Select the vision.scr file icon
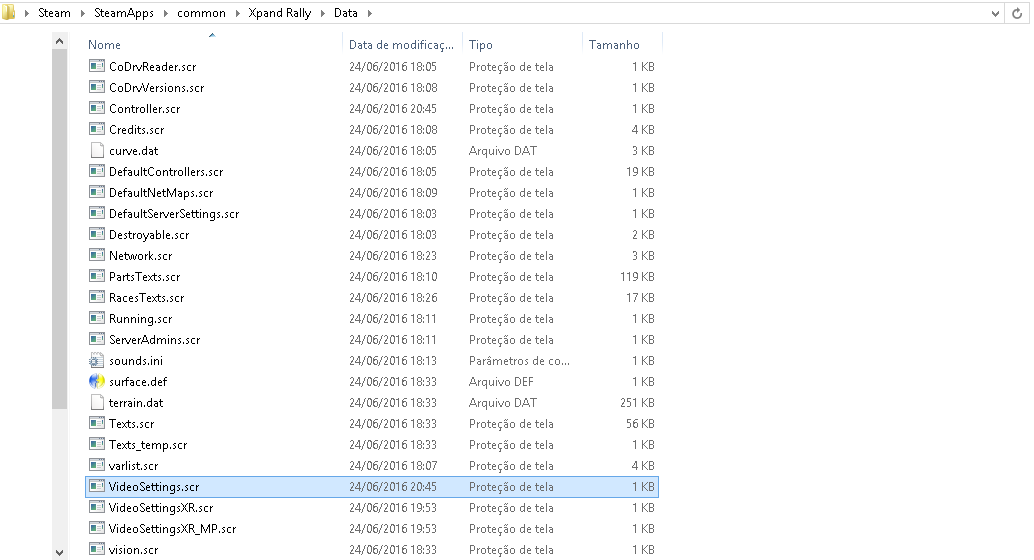This screenshot has width=1034, height=560. [97, 549]
